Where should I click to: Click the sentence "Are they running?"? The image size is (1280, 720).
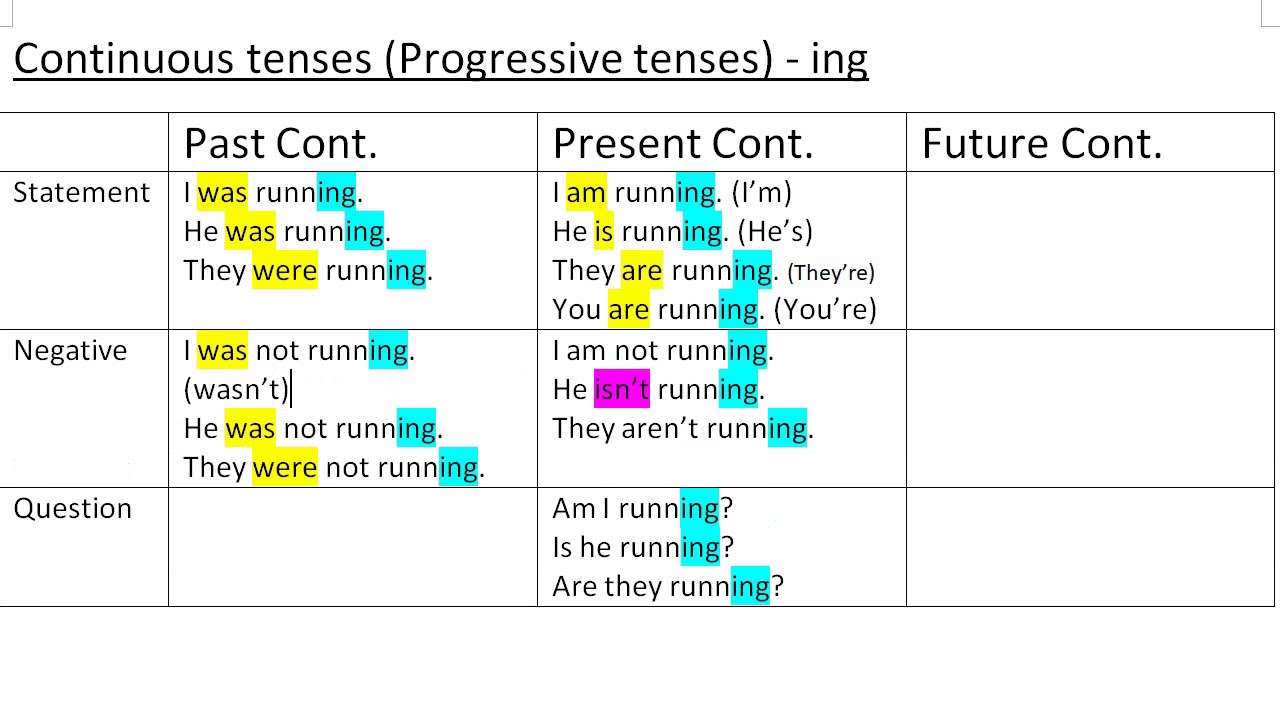point(667,587)
